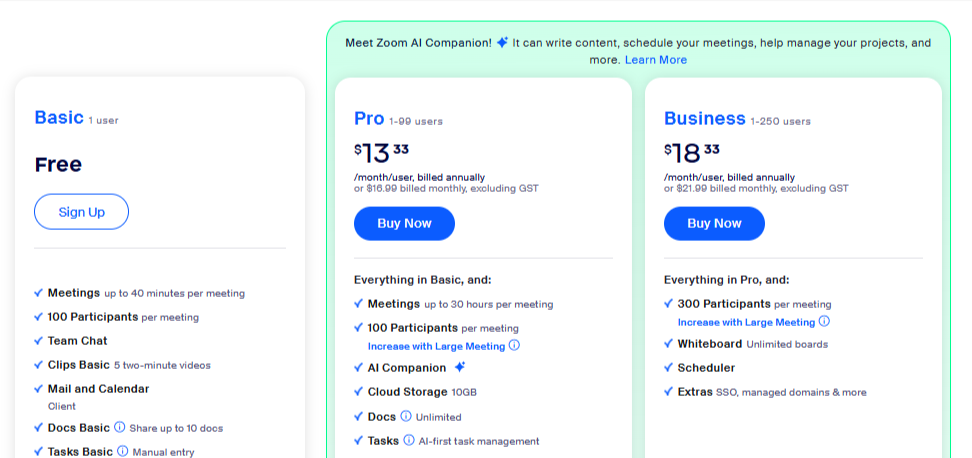Click info icon beside Pro Large Meeting link
The height and width of the screenshot is (458, 972).
(x=514, y=345)
